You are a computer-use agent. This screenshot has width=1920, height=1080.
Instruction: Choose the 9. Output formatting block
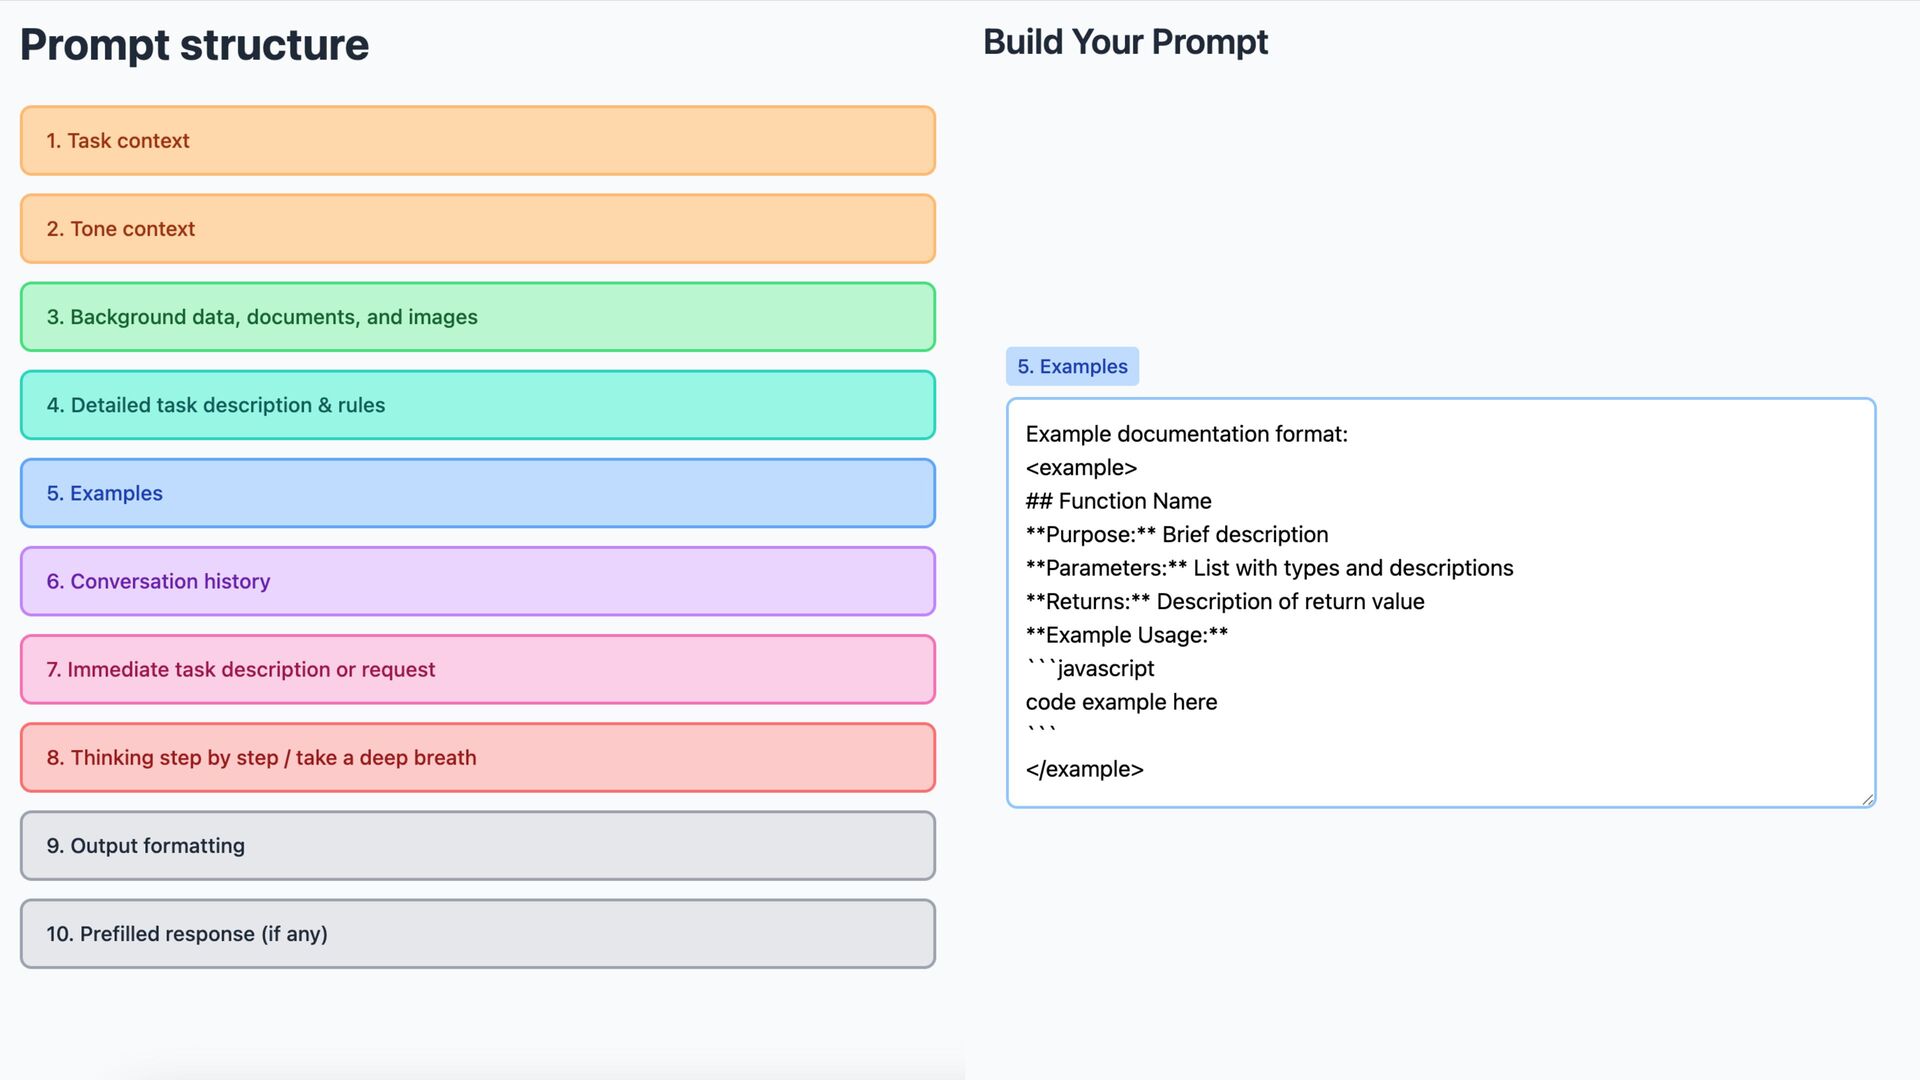(x=478, y=845)
